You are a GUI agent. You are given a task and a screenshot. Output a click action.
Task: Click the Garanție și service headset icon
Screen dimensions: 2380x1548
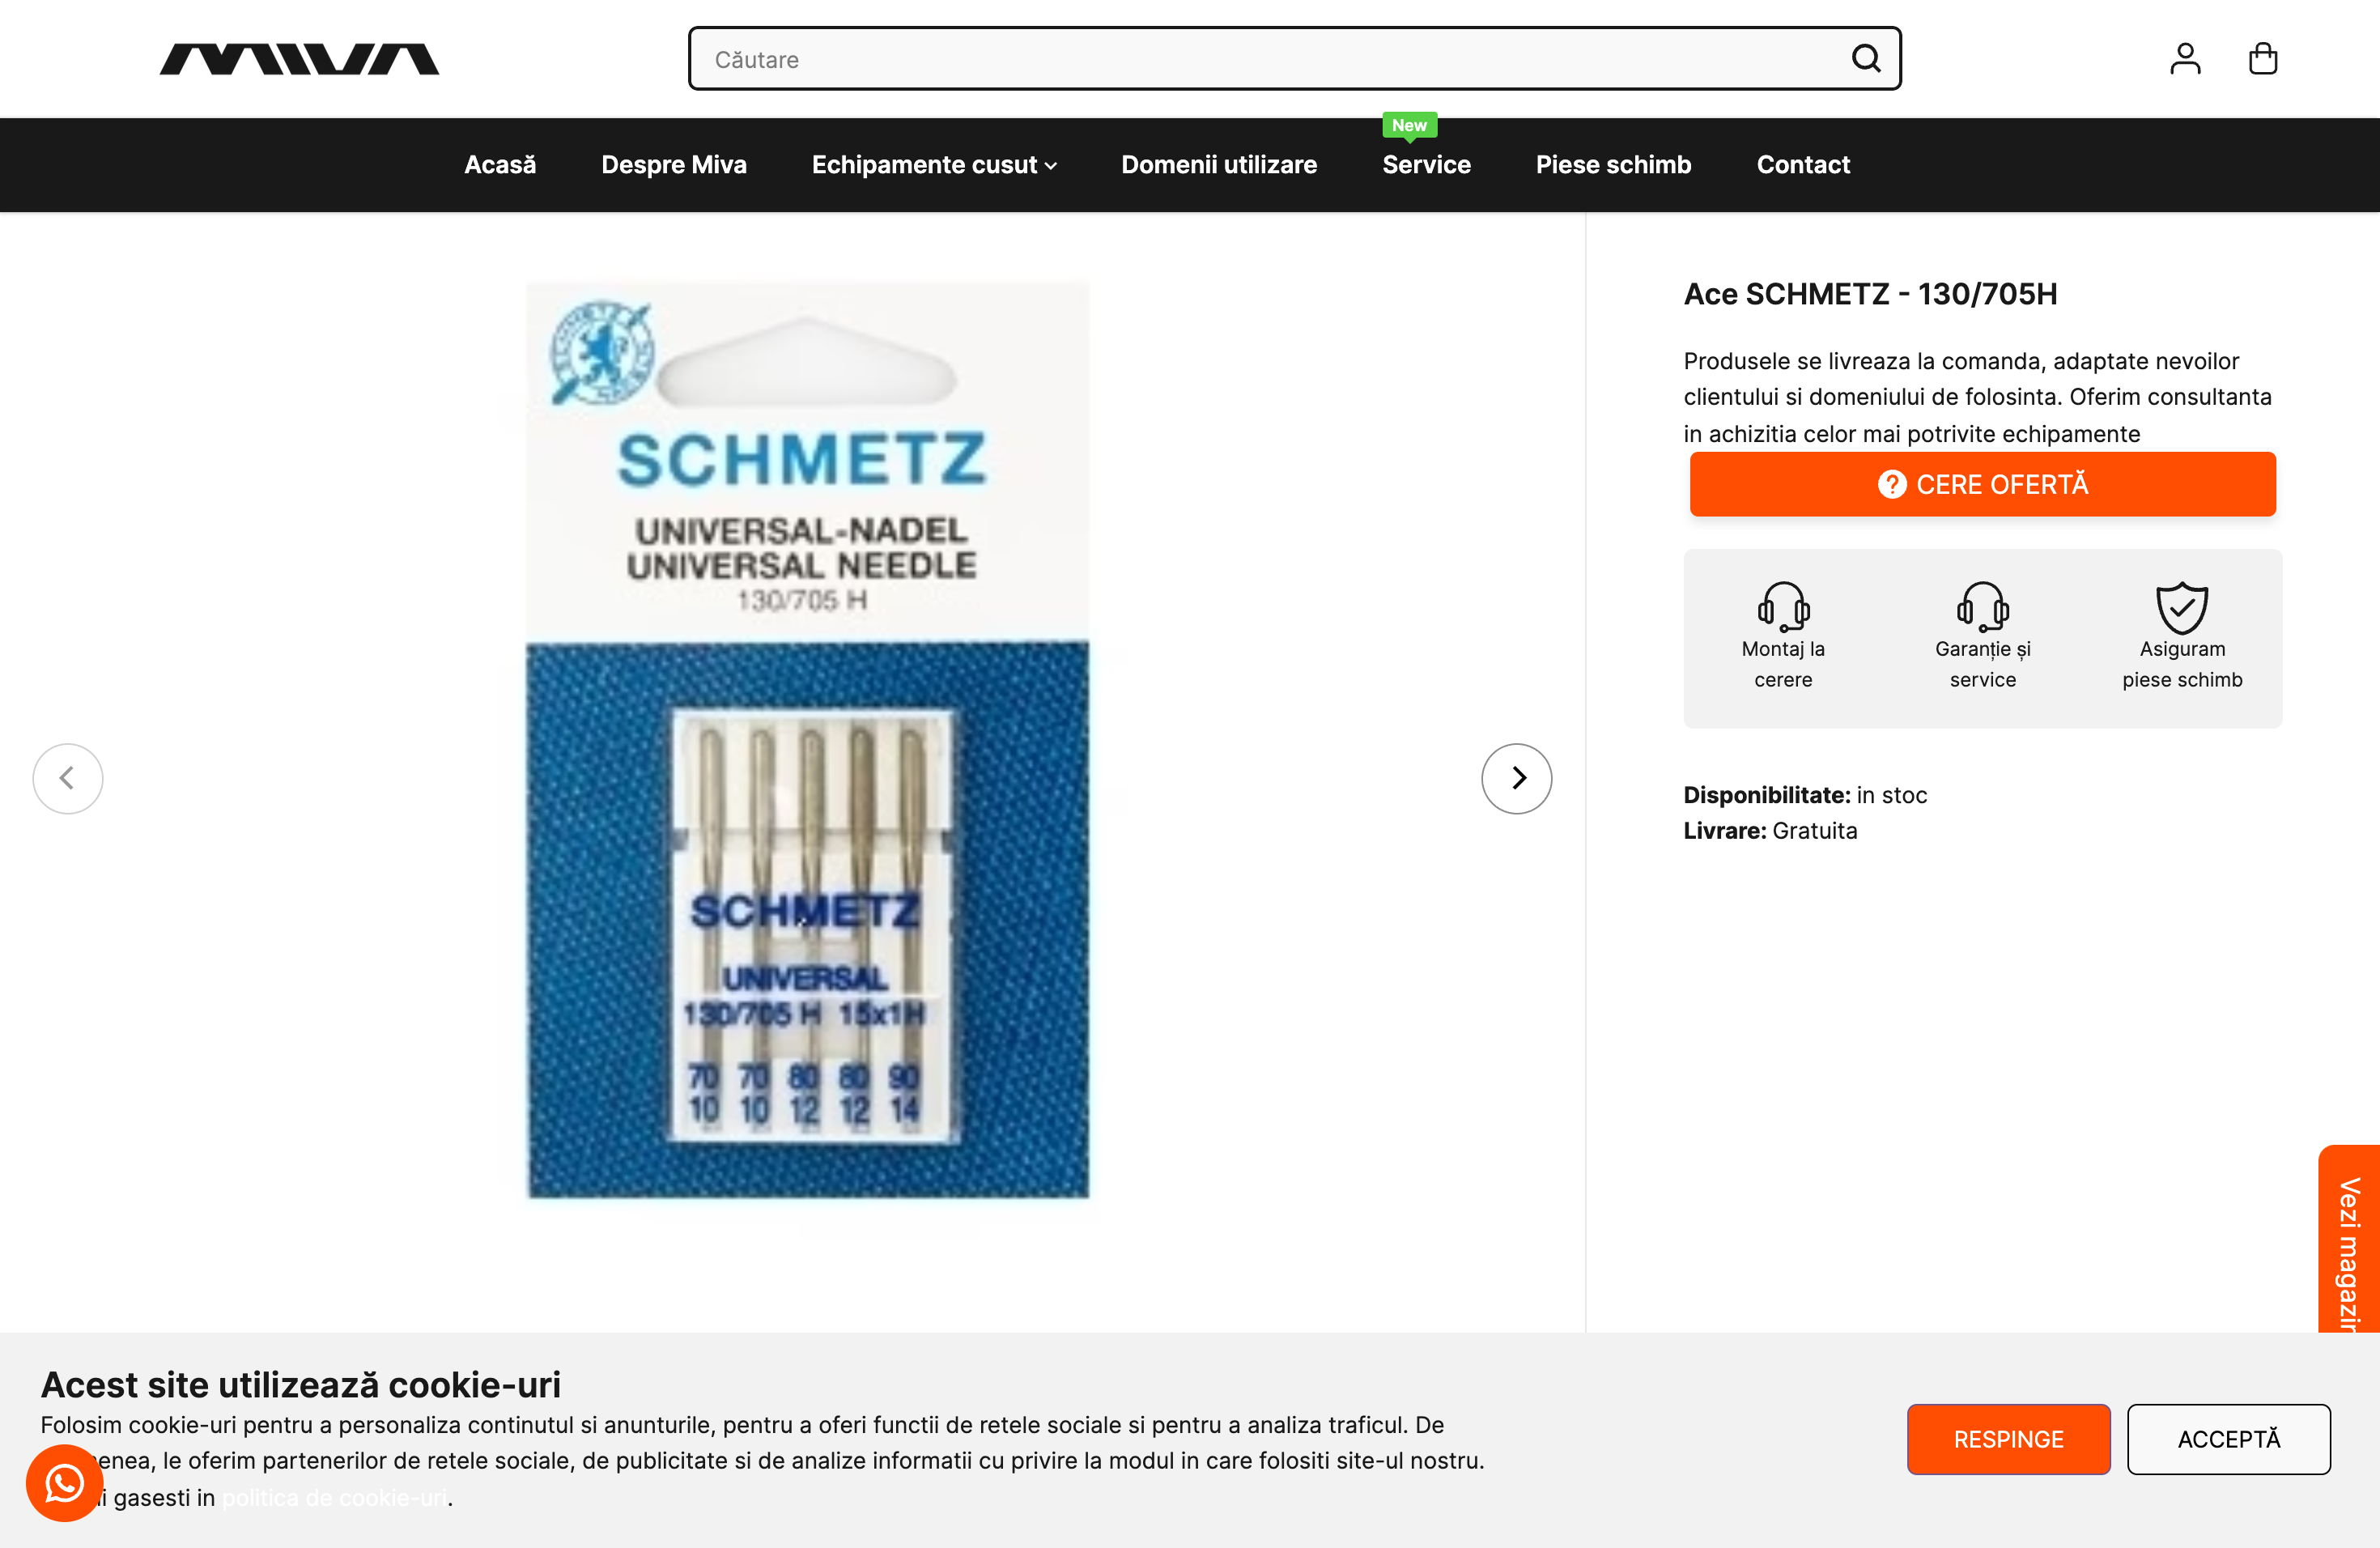tap(1982, 607)
